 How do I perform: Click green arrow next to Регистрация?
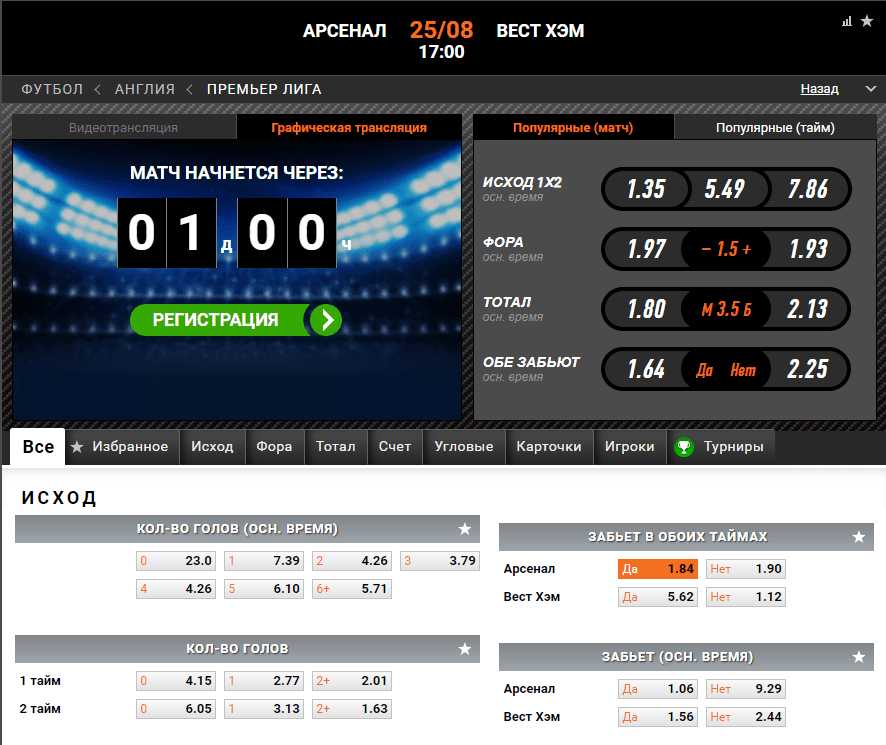pyautogui.click(x=326, y=320)
